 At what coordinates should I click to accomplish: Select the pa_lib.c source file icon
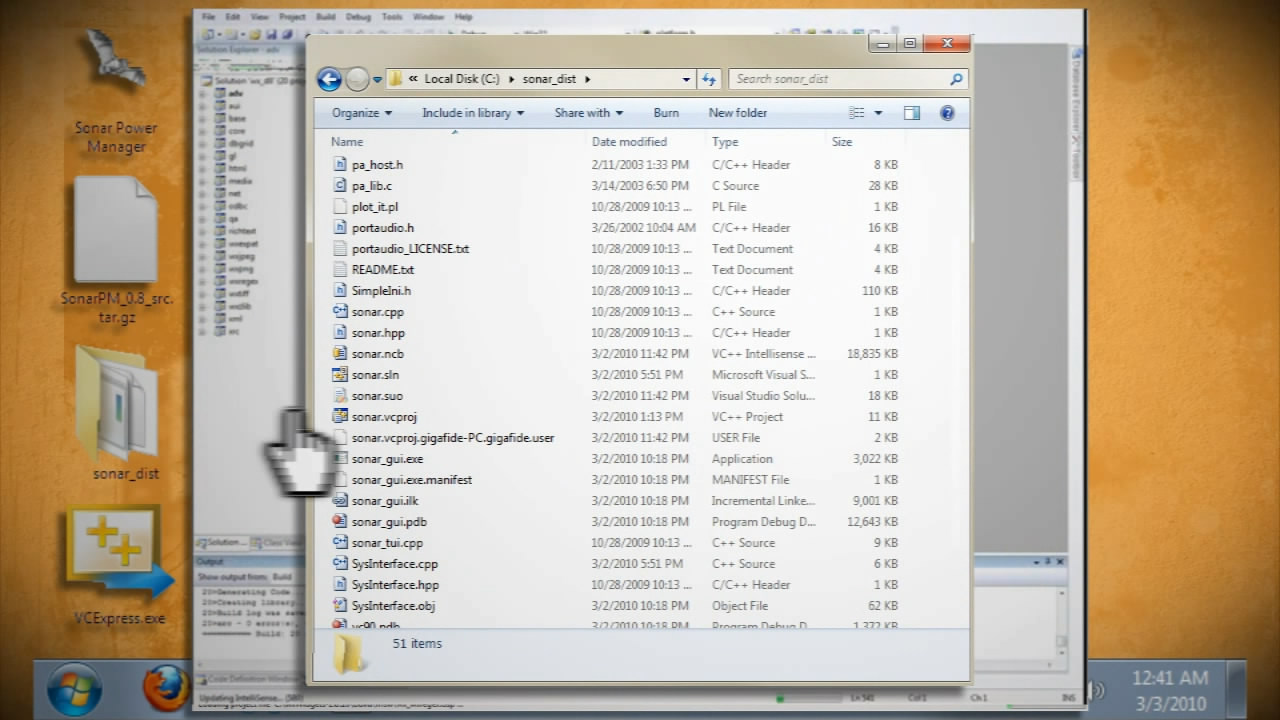coord(340,186)
